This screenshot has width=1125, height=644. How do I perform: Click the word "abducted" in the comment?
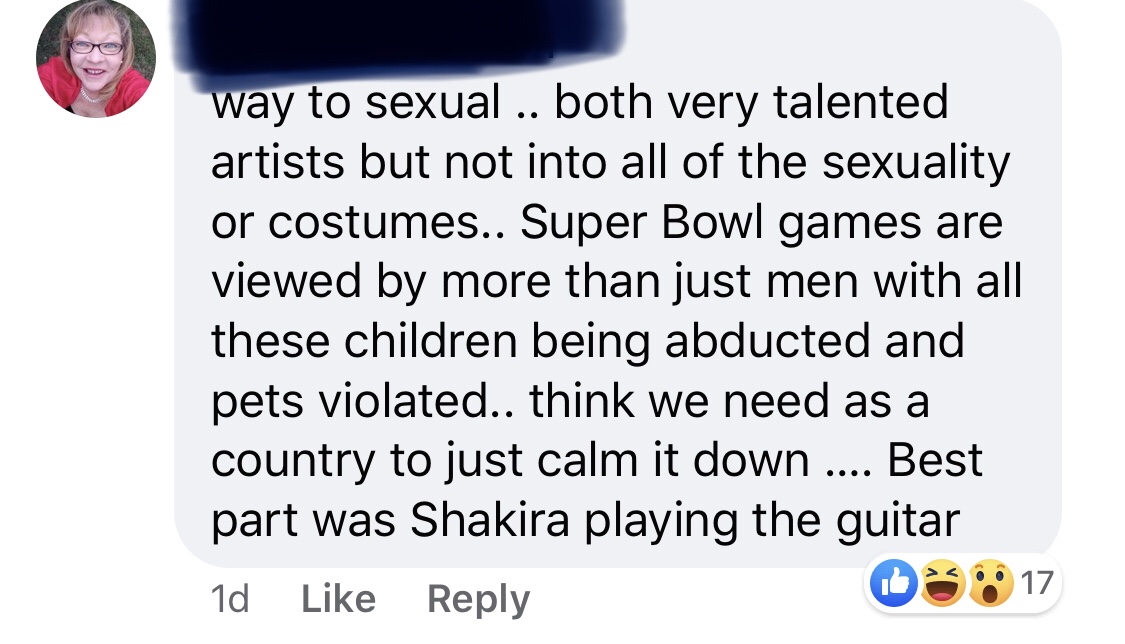pos(744,341)
